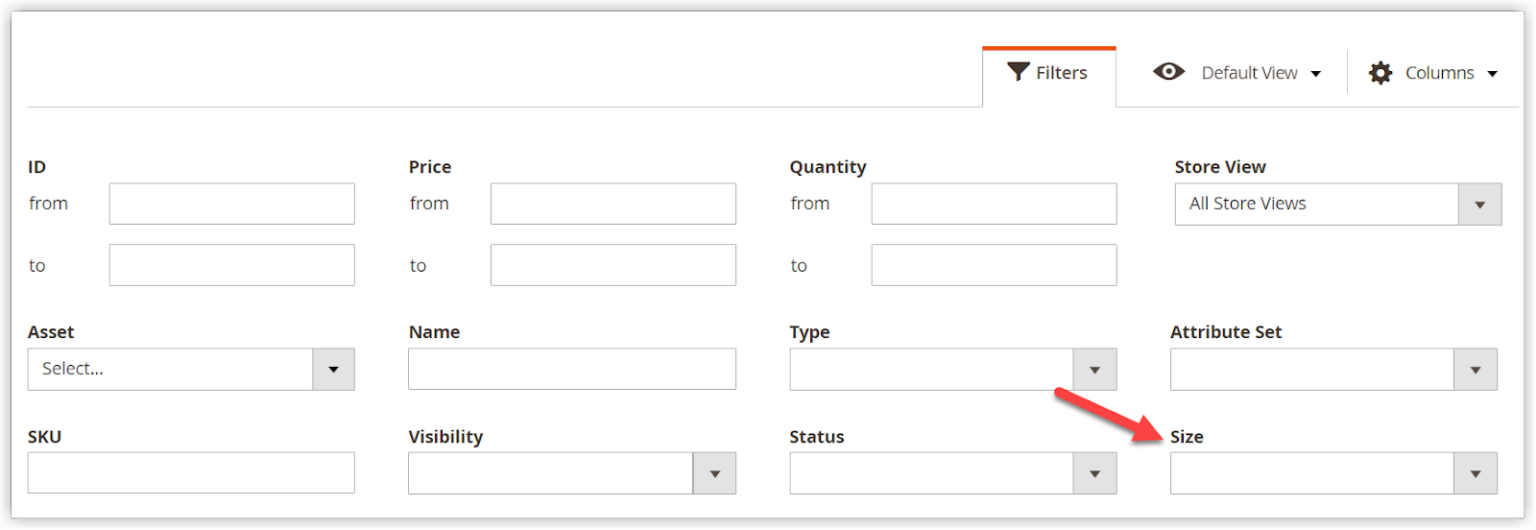This screenshot has height=530, width=1536.
Task: Click the gear icon for Columns
Action: pos(1380,73)
